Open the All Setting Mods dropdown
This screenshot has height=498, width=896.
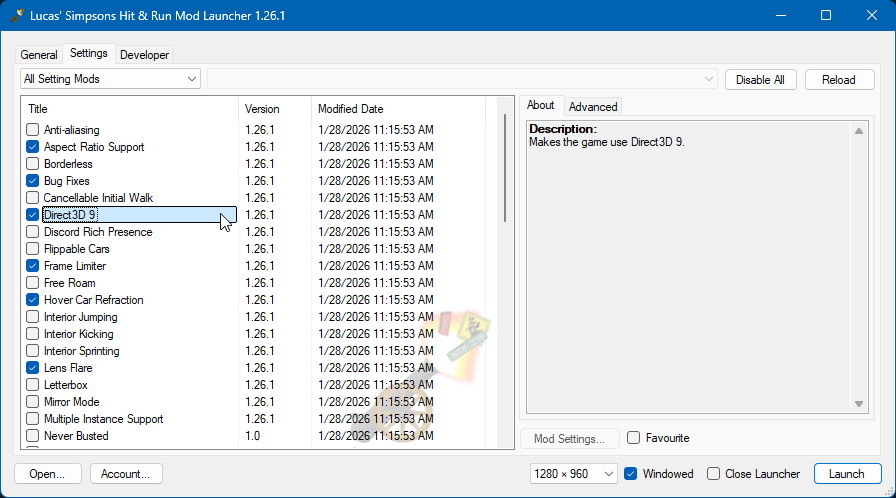pos(110,79)
